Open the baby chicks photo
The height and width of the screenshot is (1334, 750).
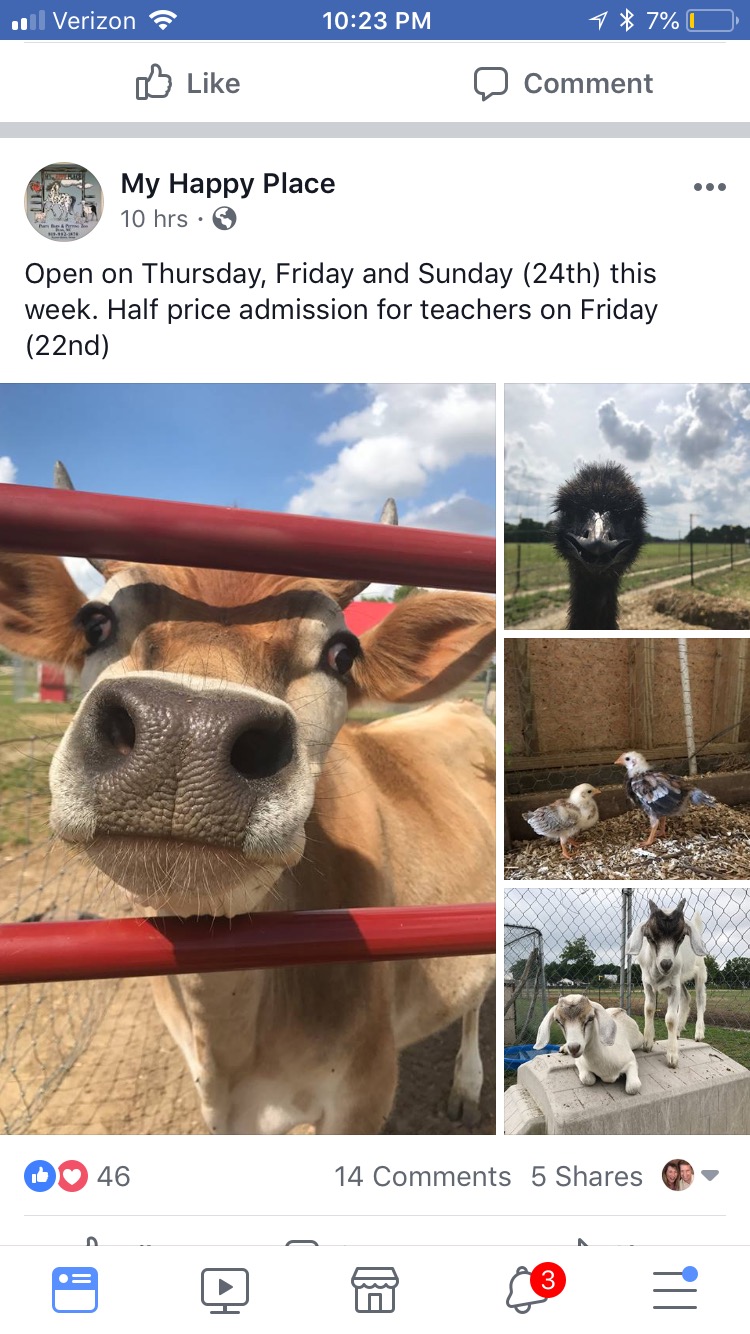[x=627, y=758]
